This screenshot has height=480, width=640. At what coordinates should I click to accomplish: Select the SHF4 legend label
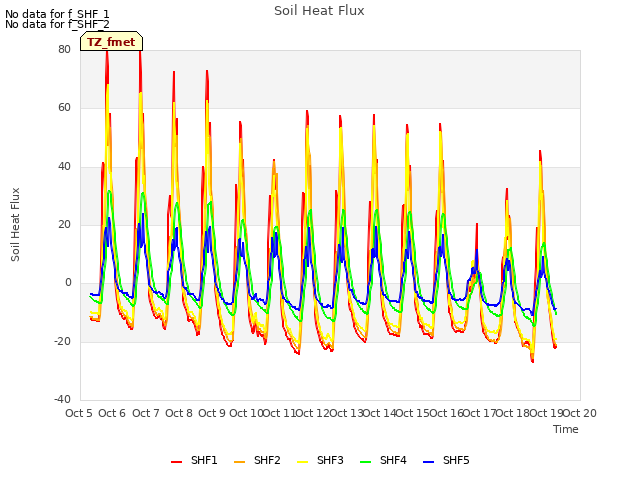coord(393,460)
